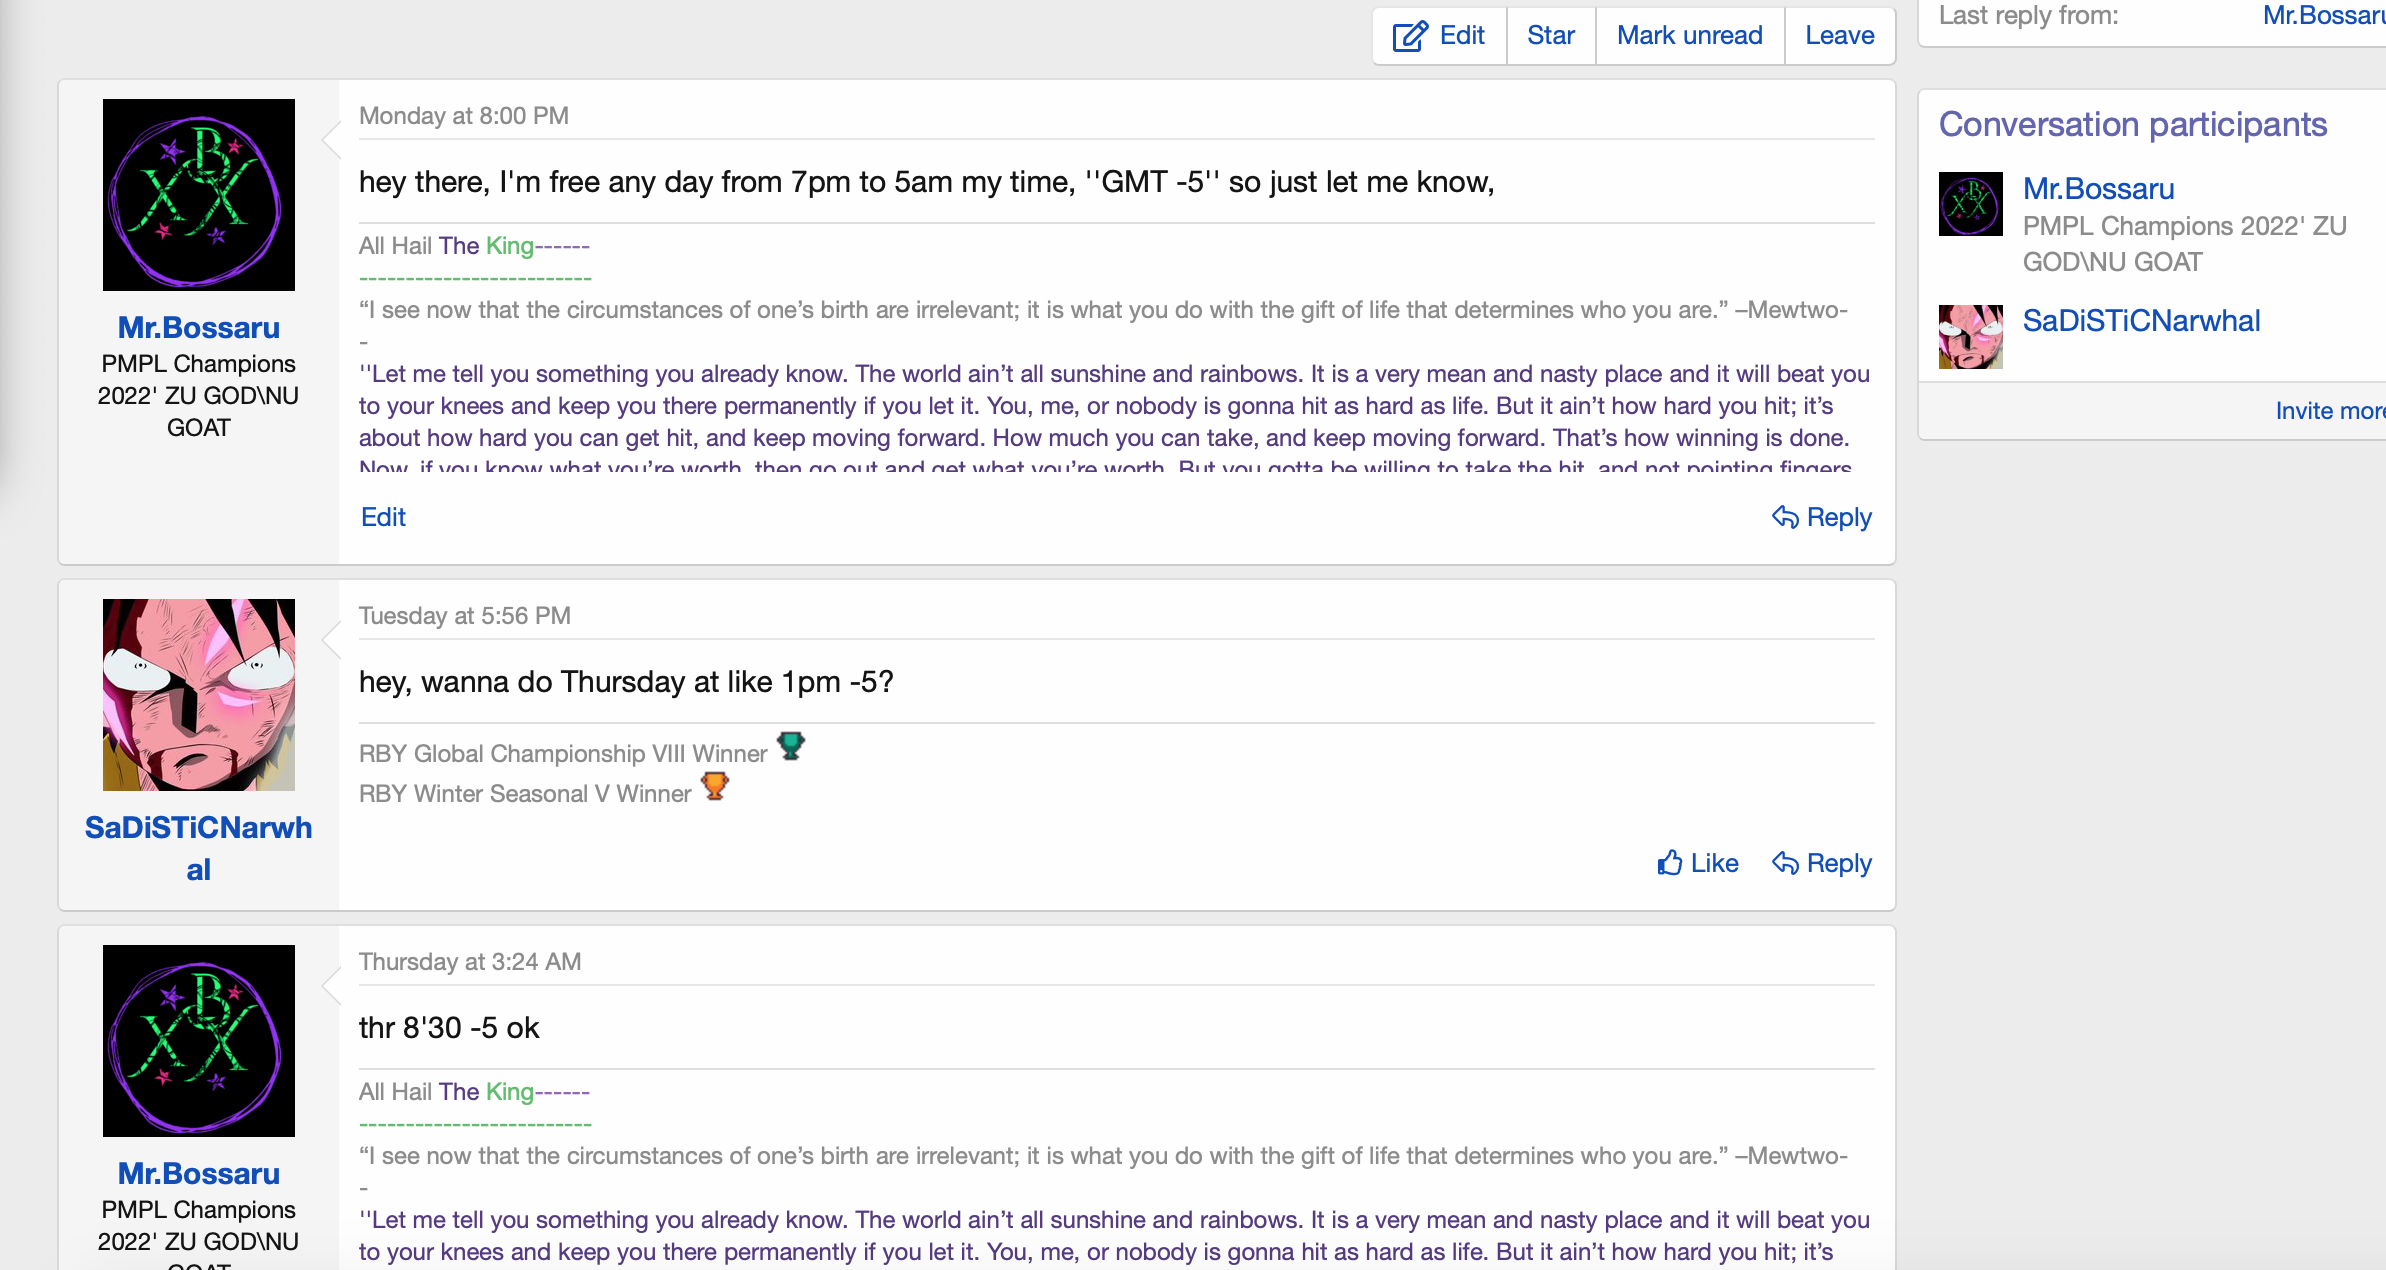This screenshot has width=2386, height=1270.
Task: Click Mr.Bossaru's small participant avatar
Action: 1970,204
